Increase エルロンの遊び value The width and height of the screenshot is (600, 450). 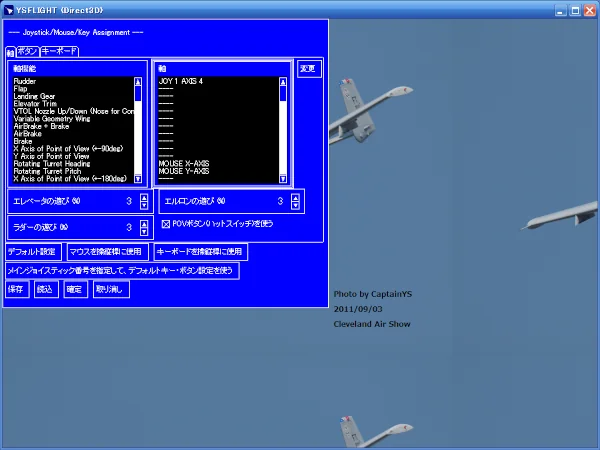coord(295,197)
